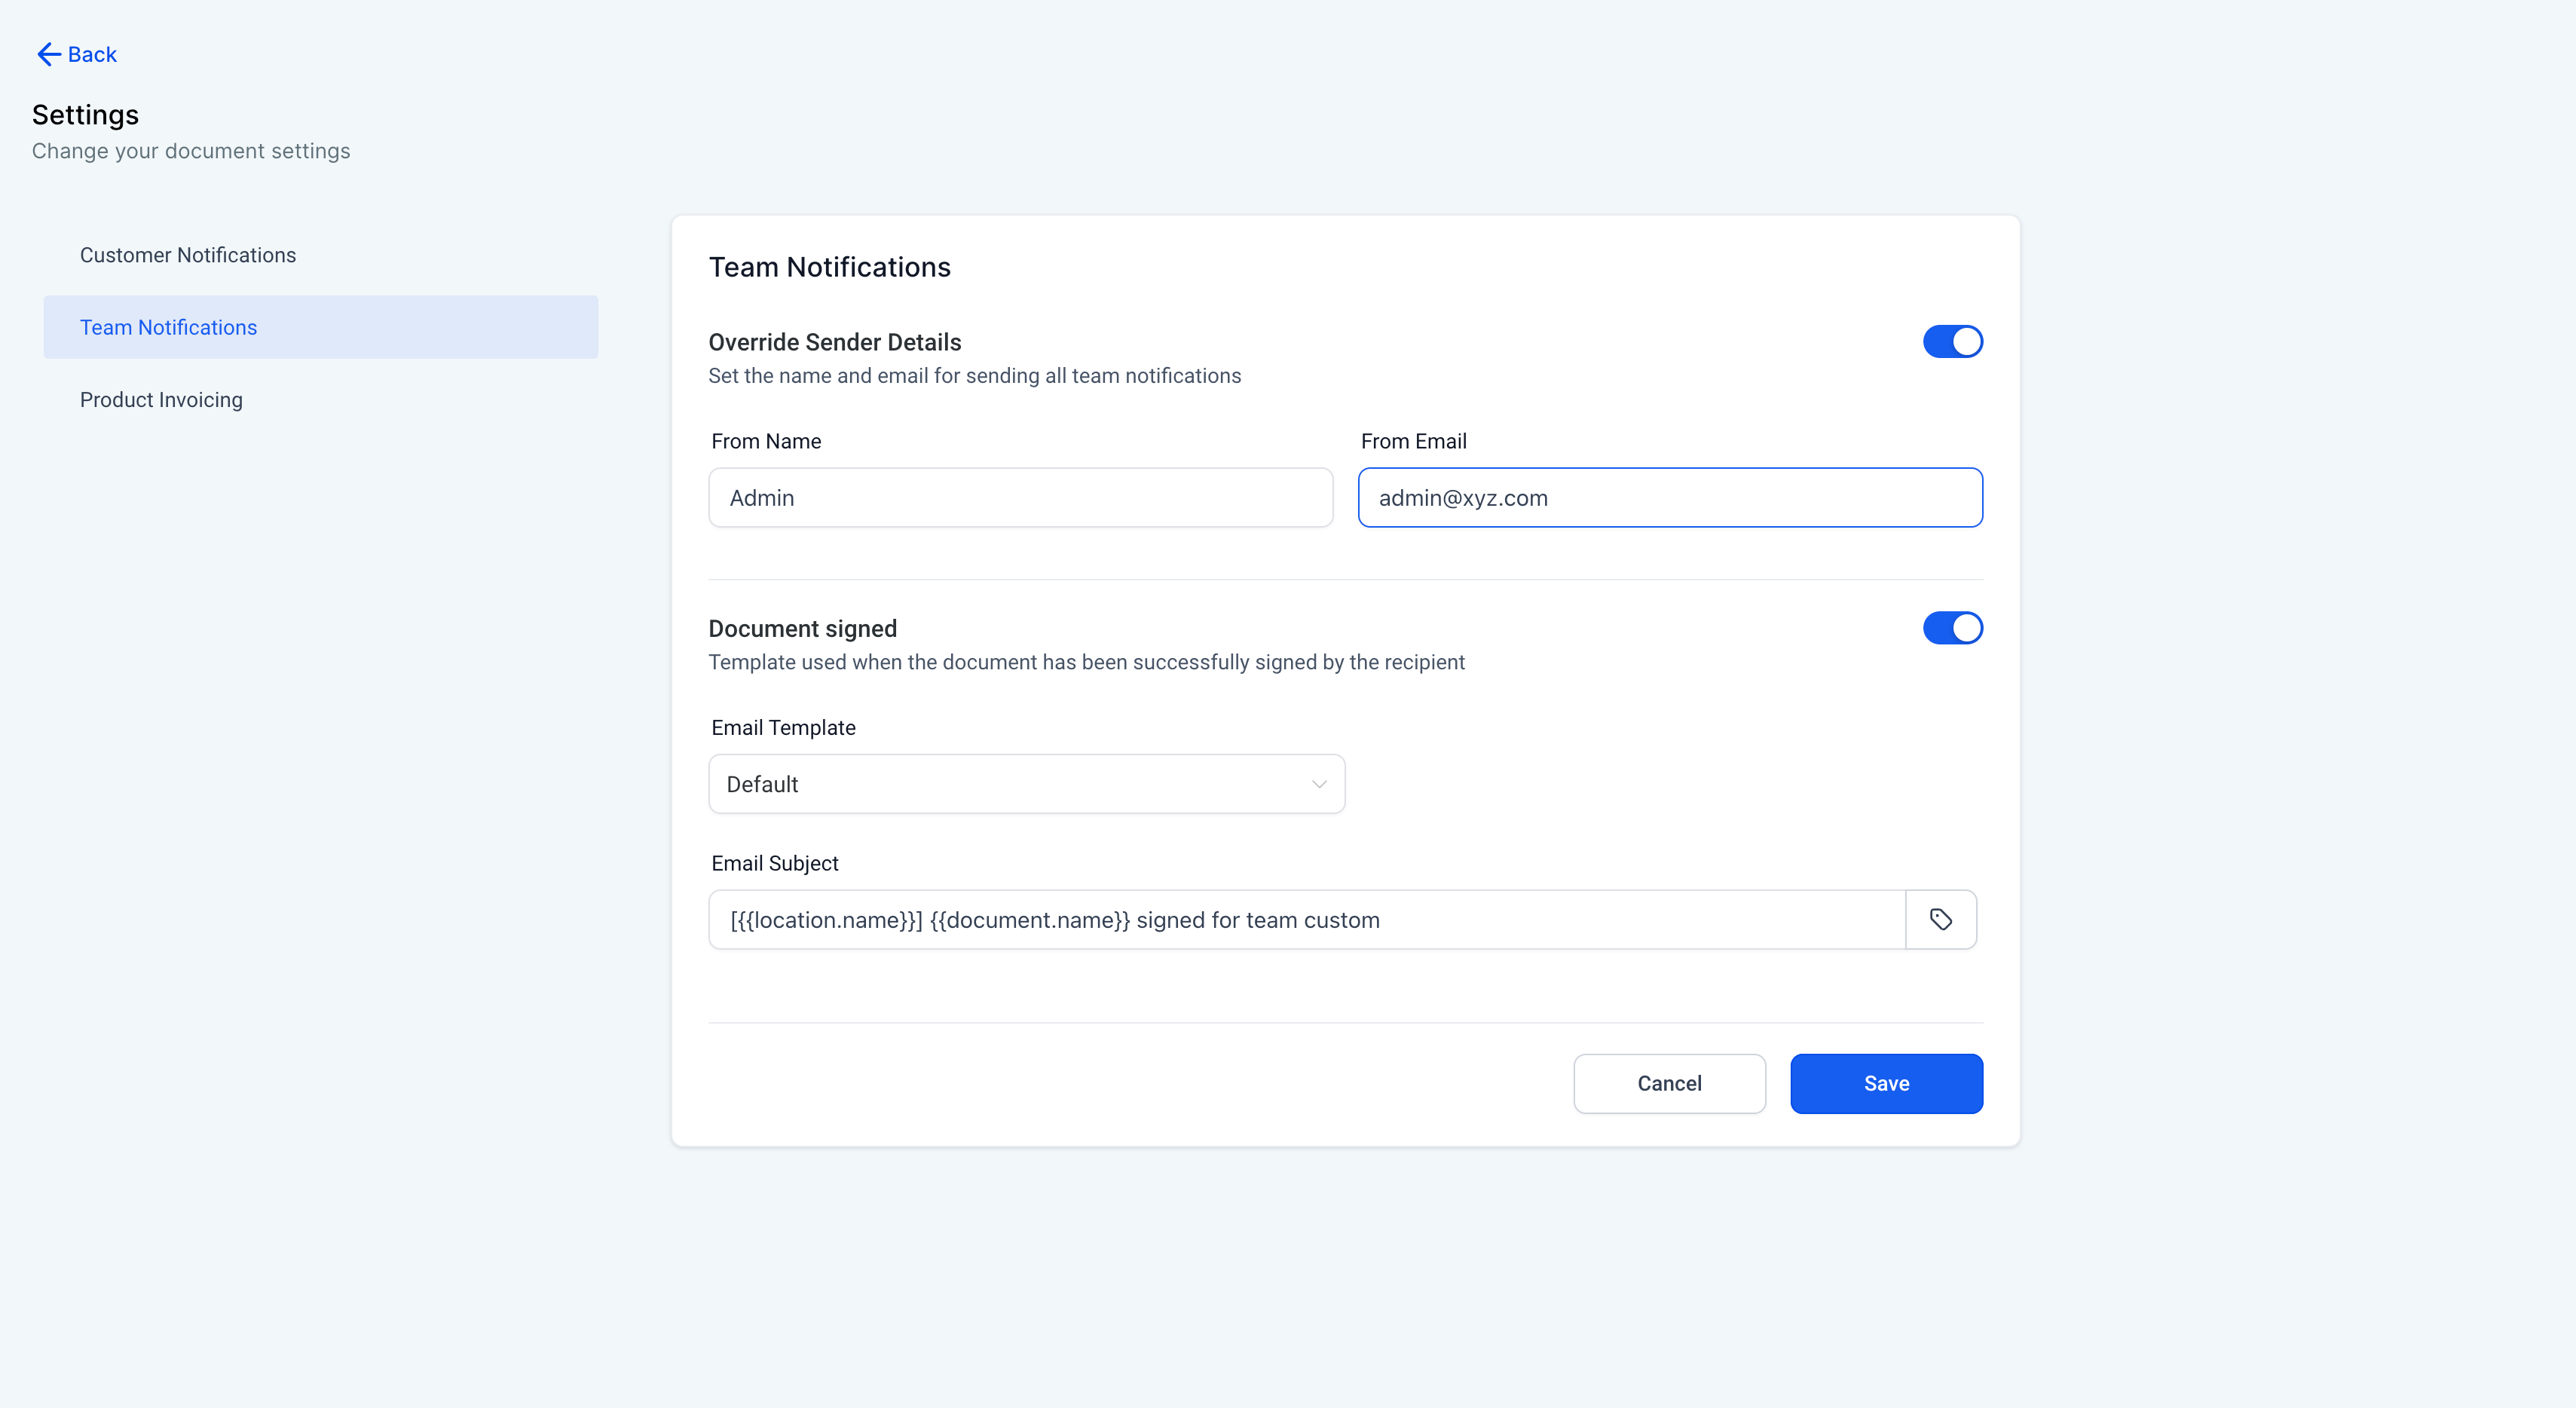Viewport: 2576px width, 1408px height.
Task: Click the Email Template label
Action: (x=783, y=728)
